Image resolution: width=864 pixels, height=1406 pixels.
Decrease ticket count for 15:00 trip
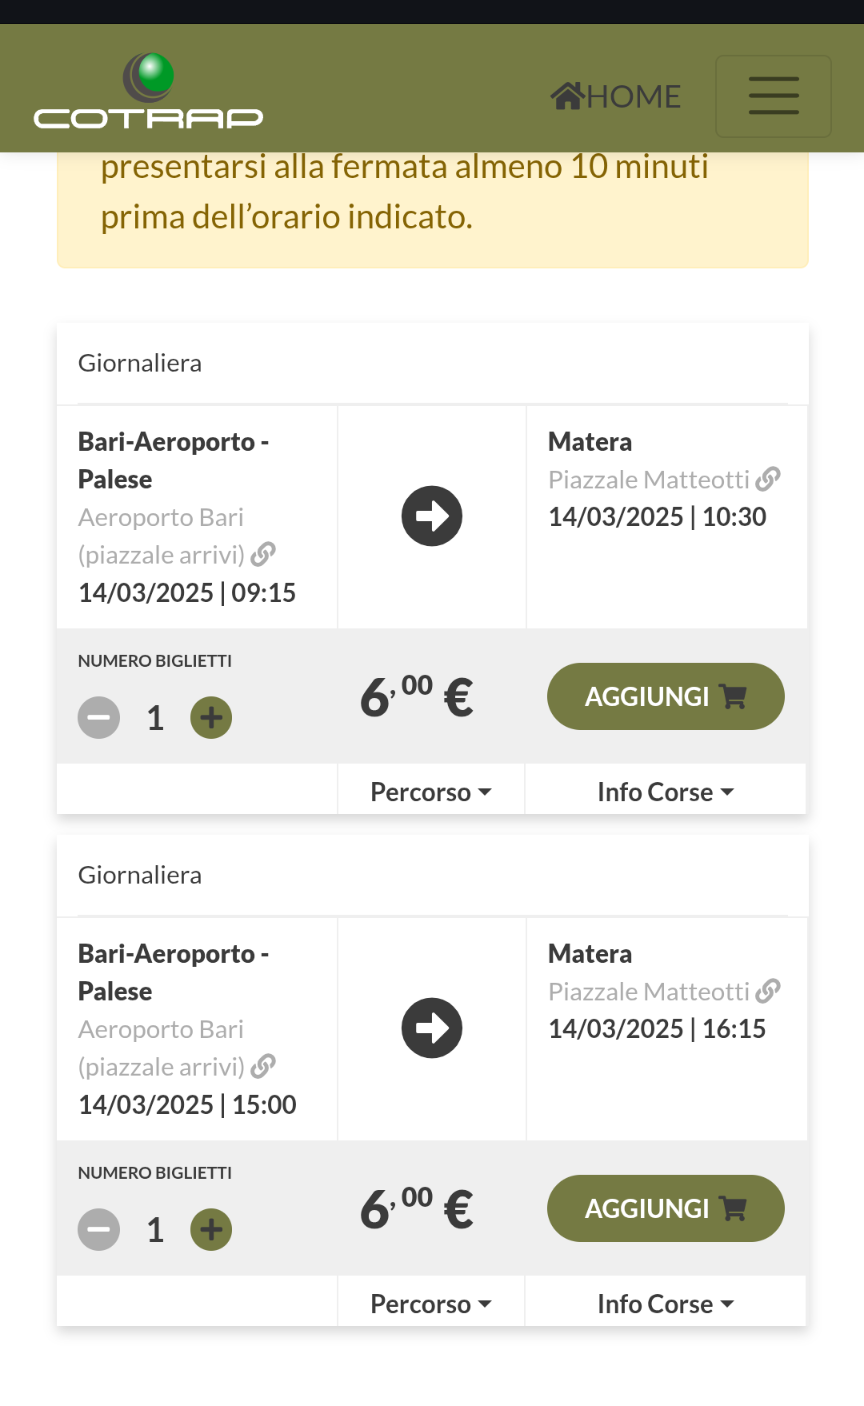point(99,1229)
